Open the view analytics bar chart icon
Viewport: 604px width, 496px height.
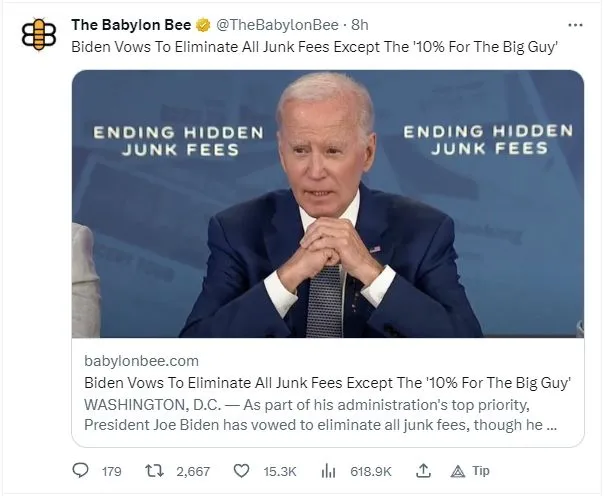[x=327, y=470]
